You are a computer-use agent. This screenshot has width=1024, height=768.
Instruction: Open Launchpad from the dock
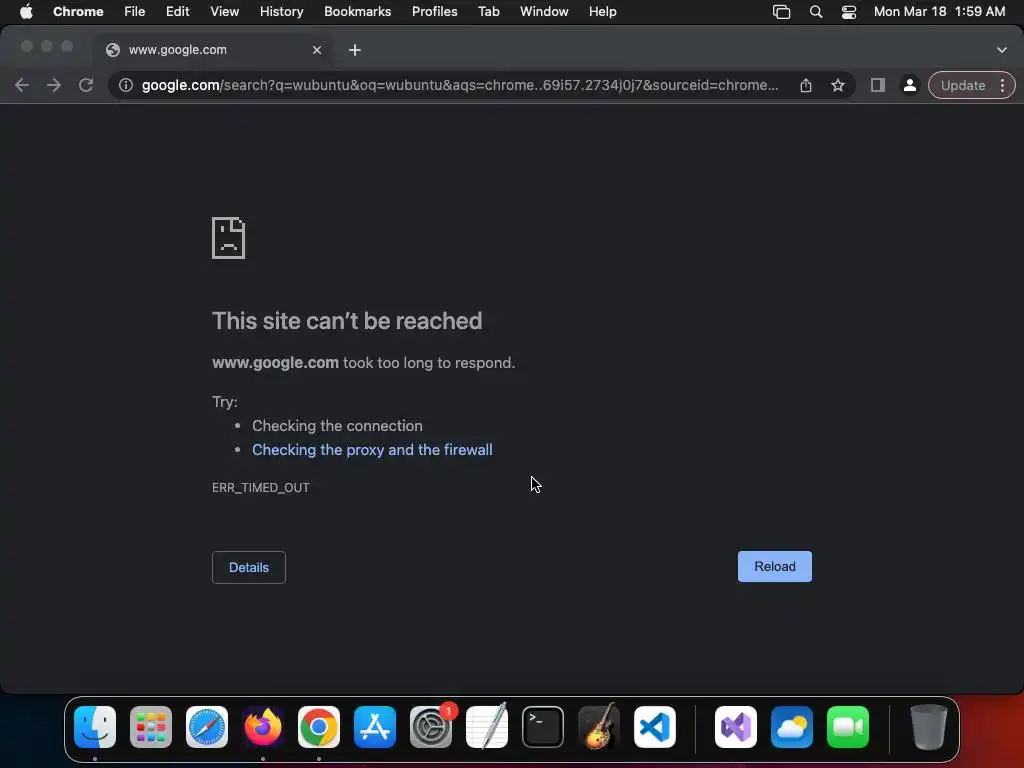pos(151,727)
